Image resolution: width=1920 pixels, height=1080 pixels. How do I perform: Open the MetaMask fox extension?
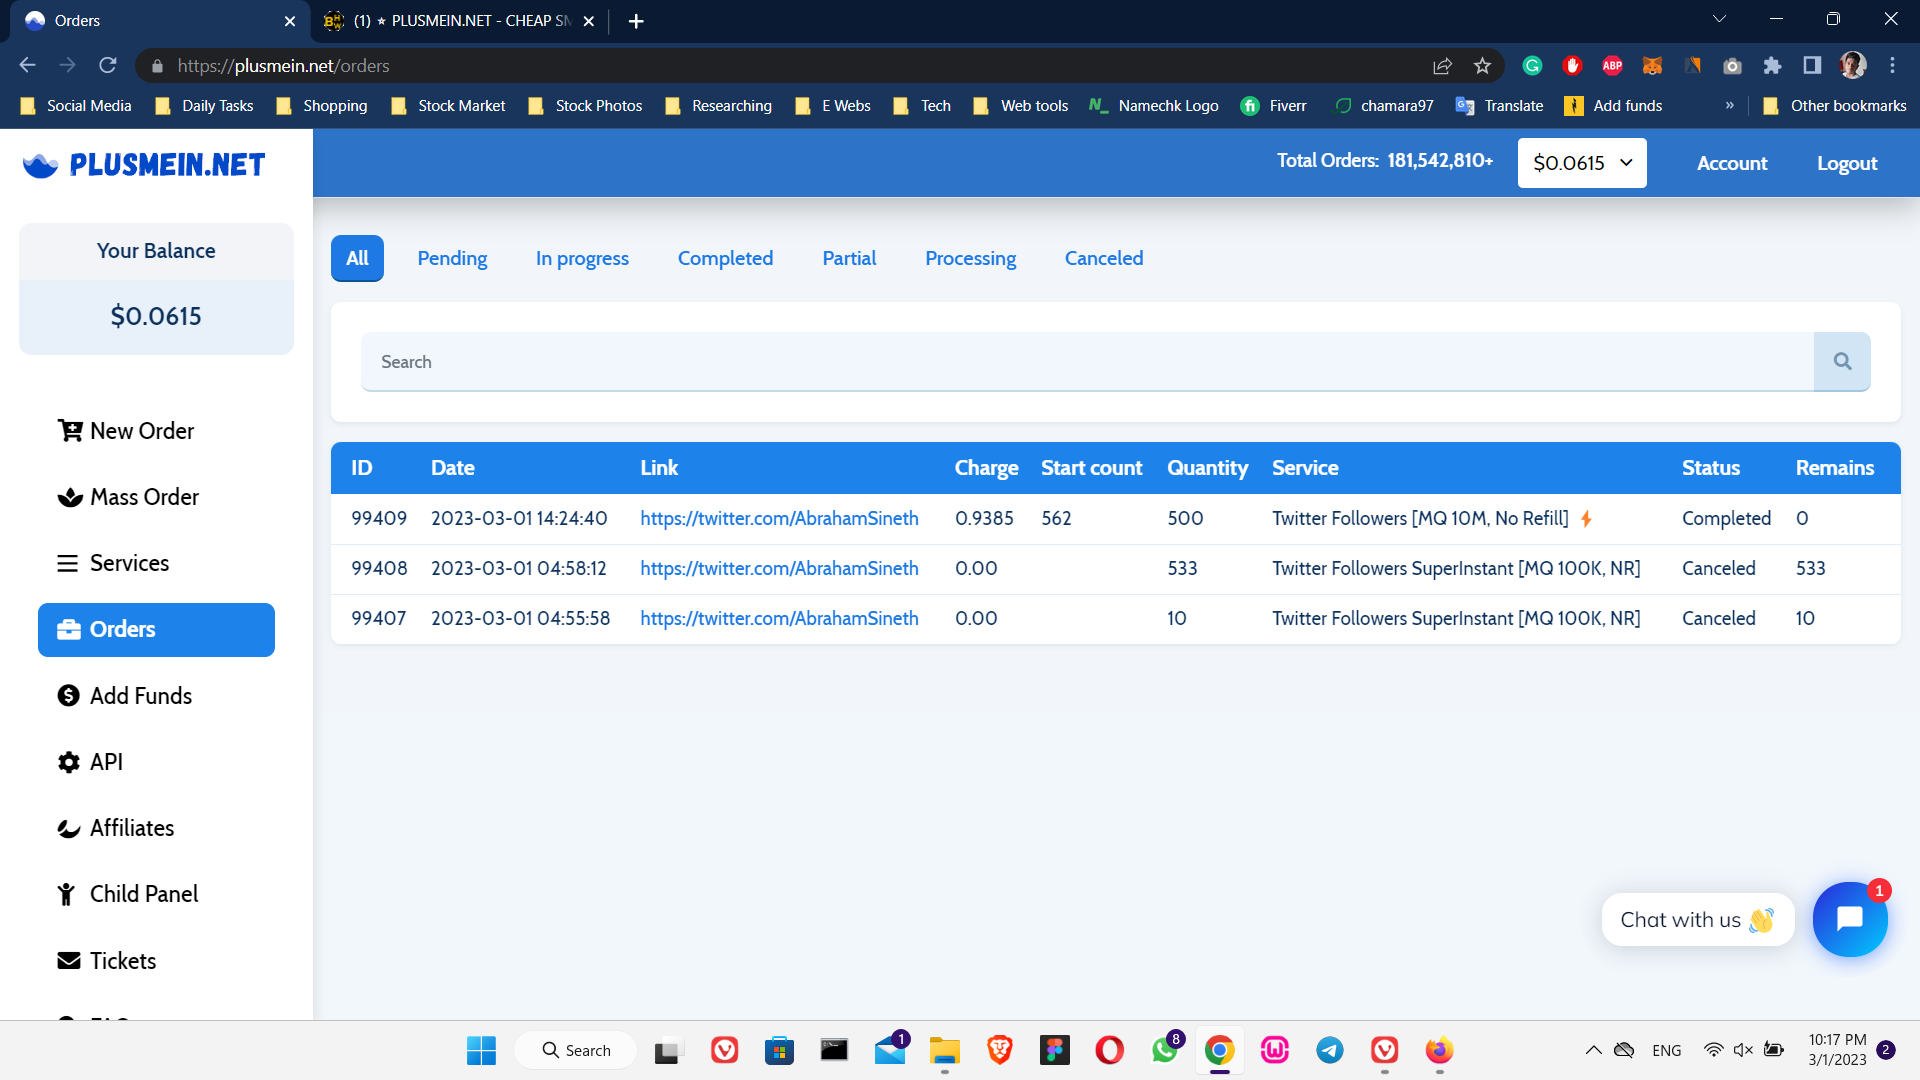pyautogui.click(x=1652, y=66)
